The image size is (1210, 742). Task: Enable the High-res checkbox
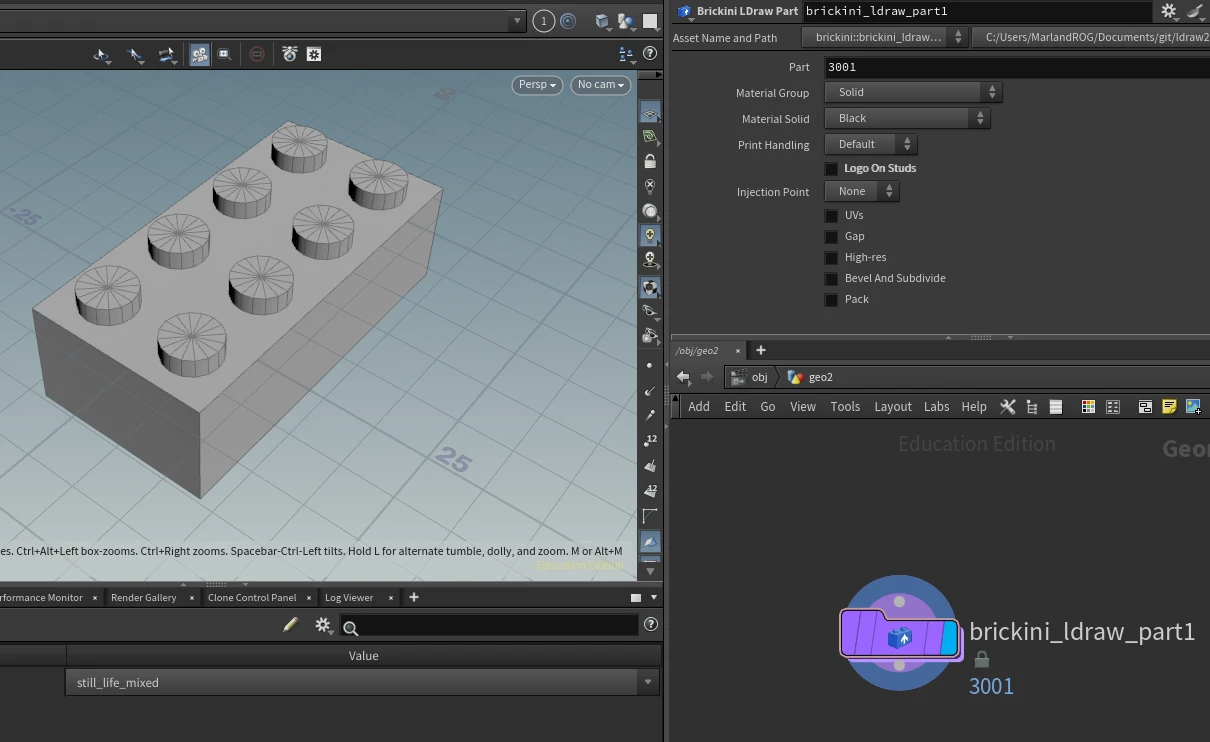(x=831, y=258)
